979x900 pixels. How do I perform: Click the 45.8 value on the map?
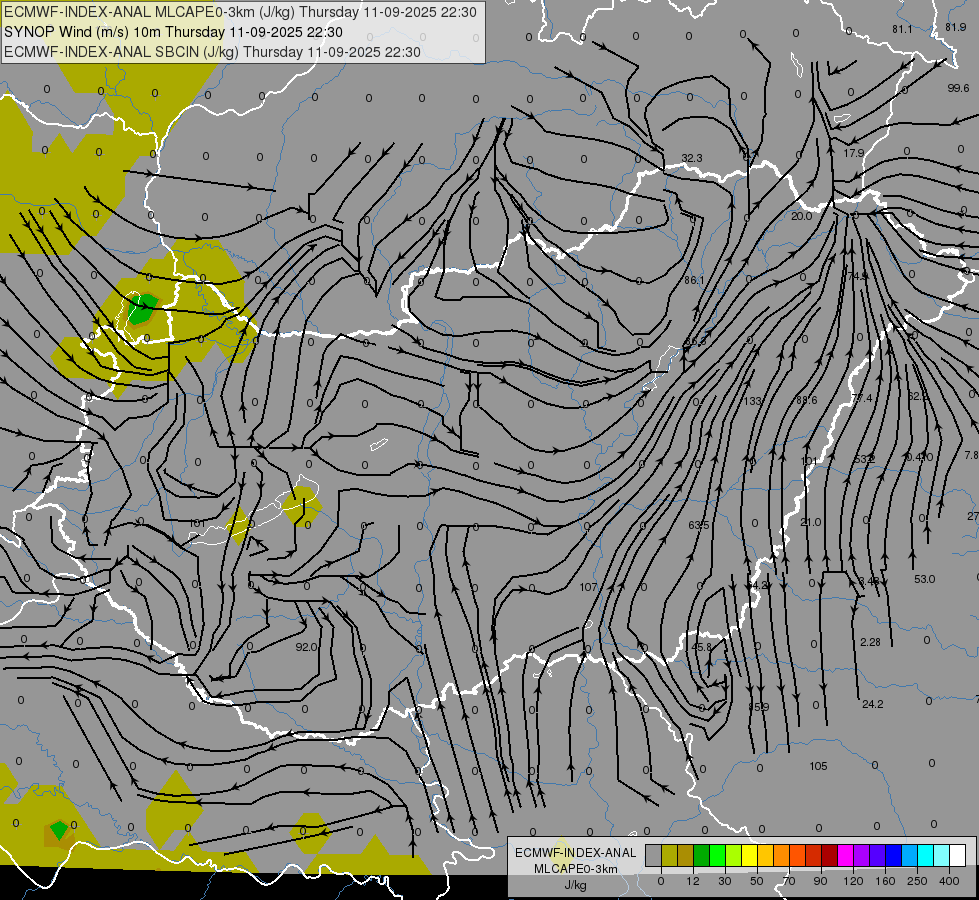tap(702, 647)
